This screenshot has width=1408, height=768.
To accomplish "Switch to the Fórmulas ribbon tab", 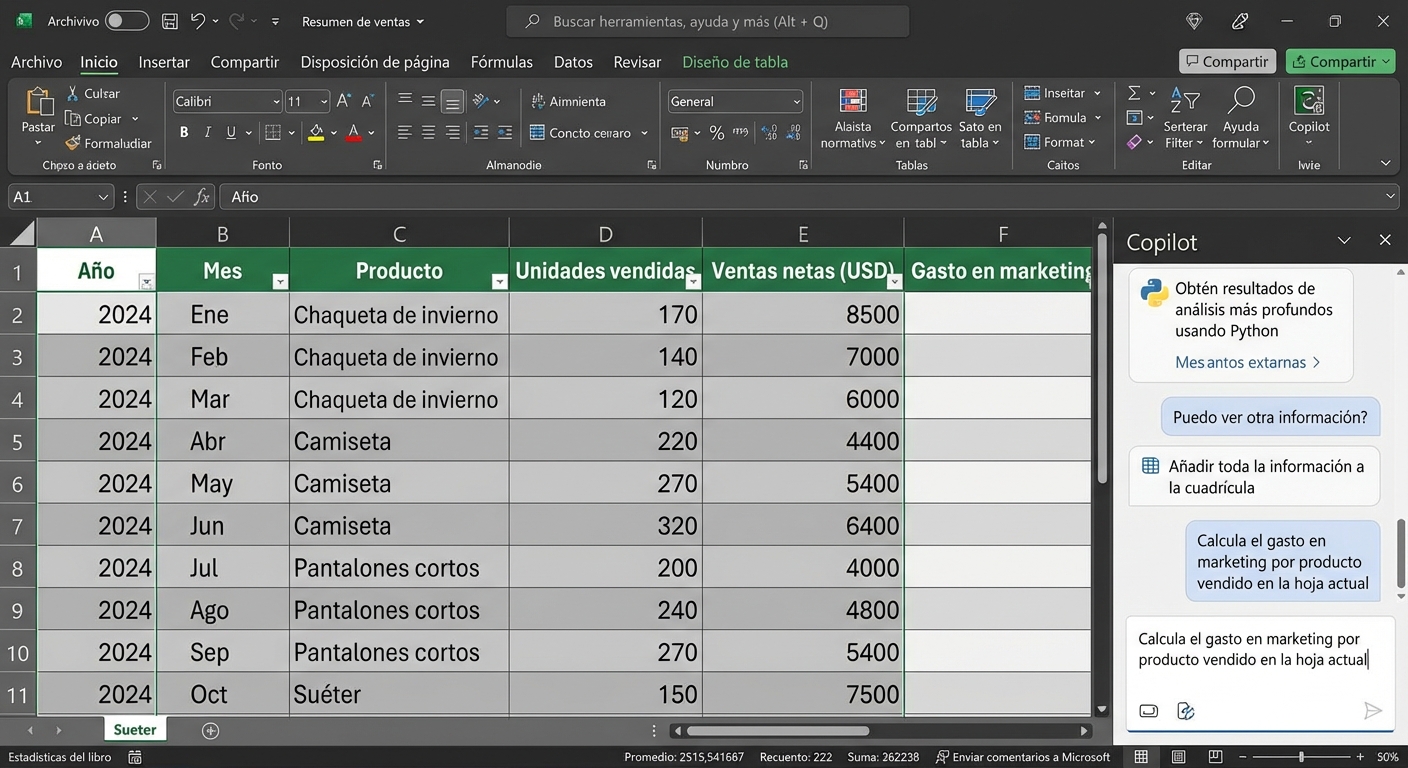I will pyautogui.click(x=501, y=61).
